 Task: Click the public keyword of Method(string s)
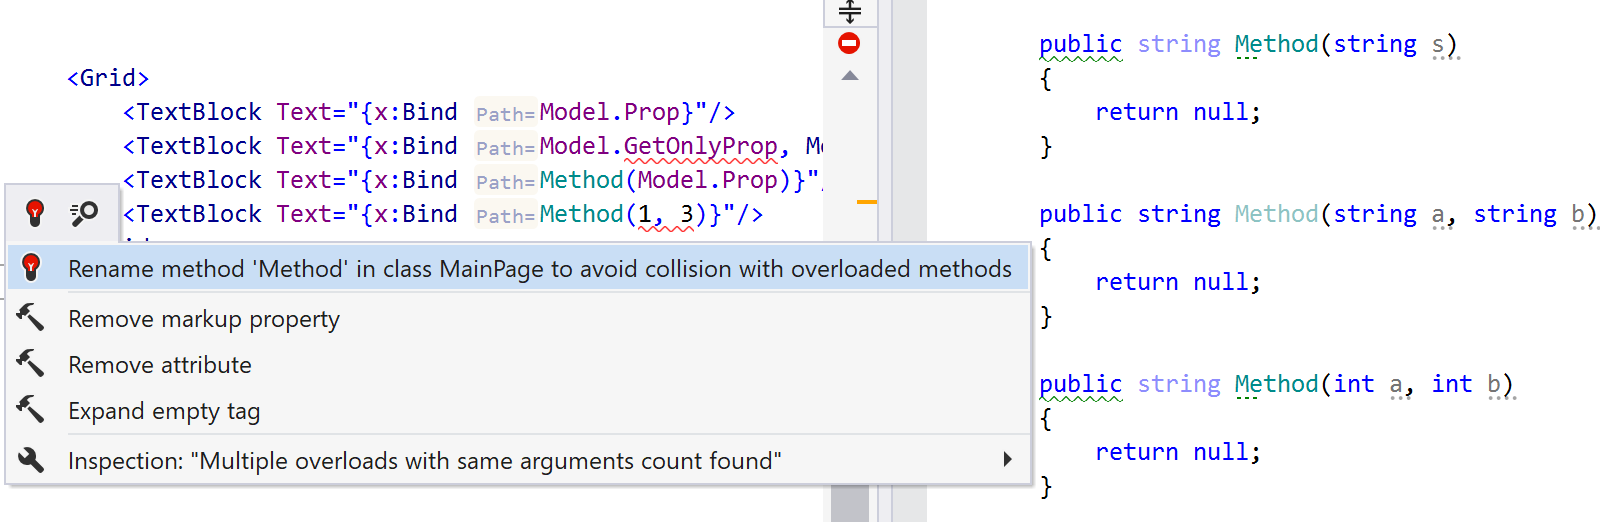1080,44
